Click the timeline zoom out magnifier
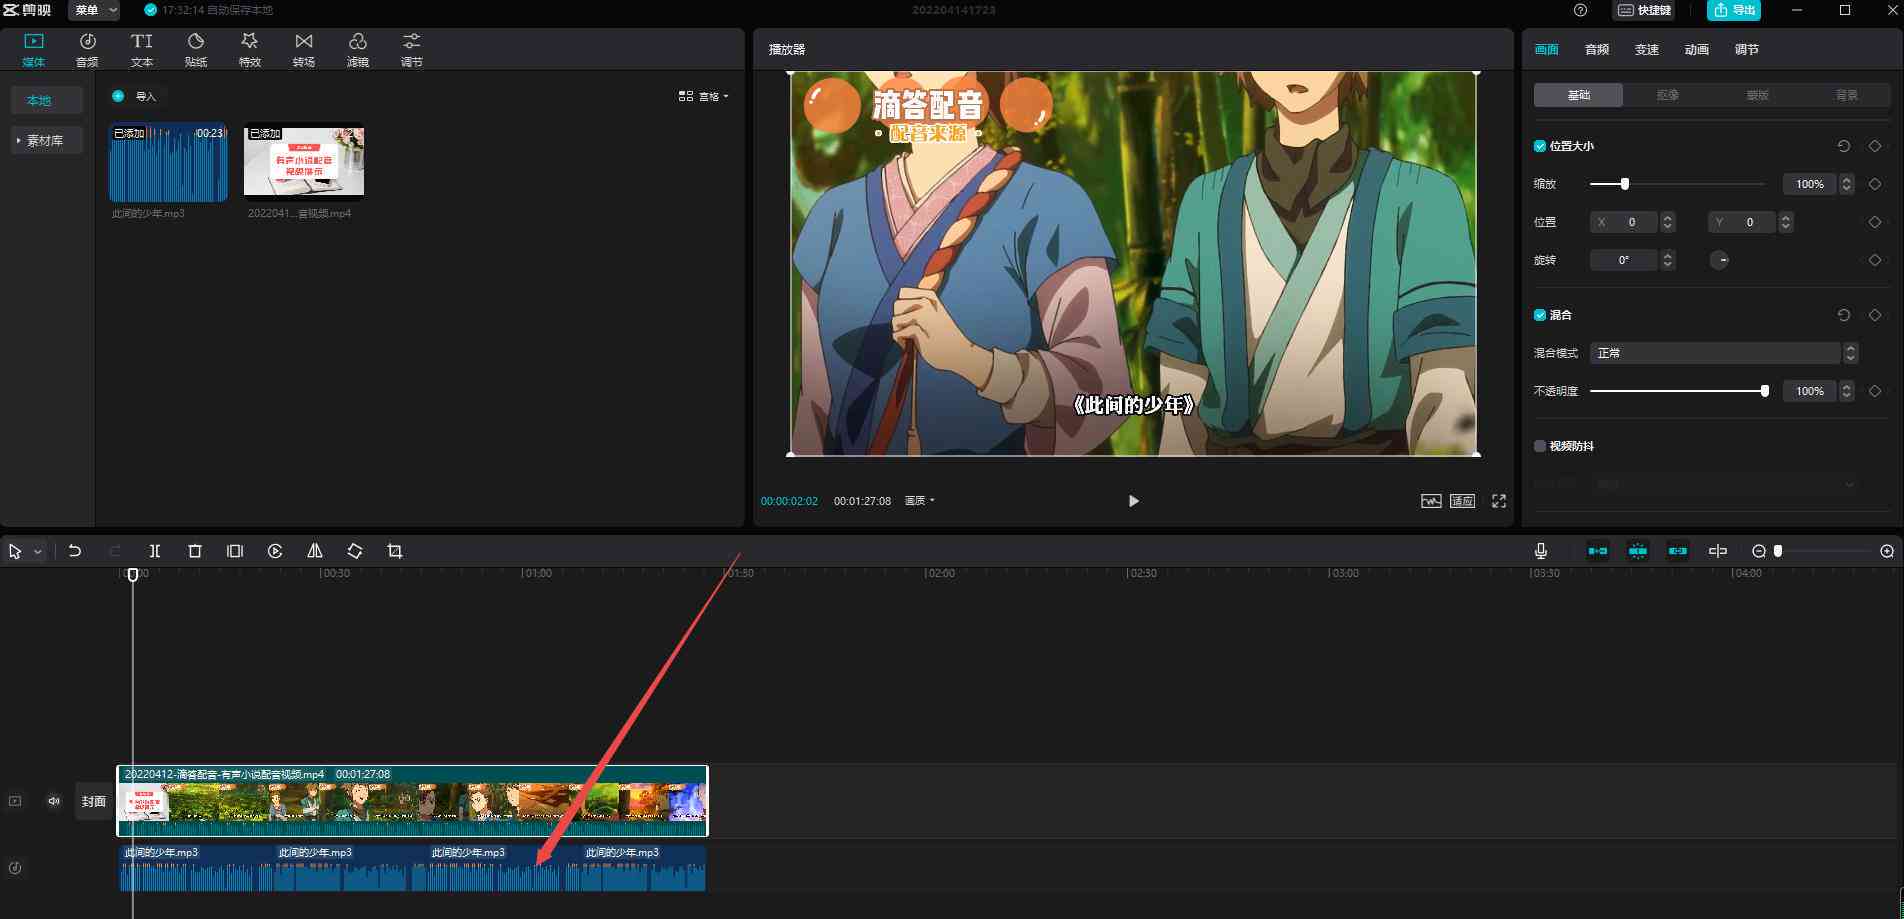 pos(1759,551)
